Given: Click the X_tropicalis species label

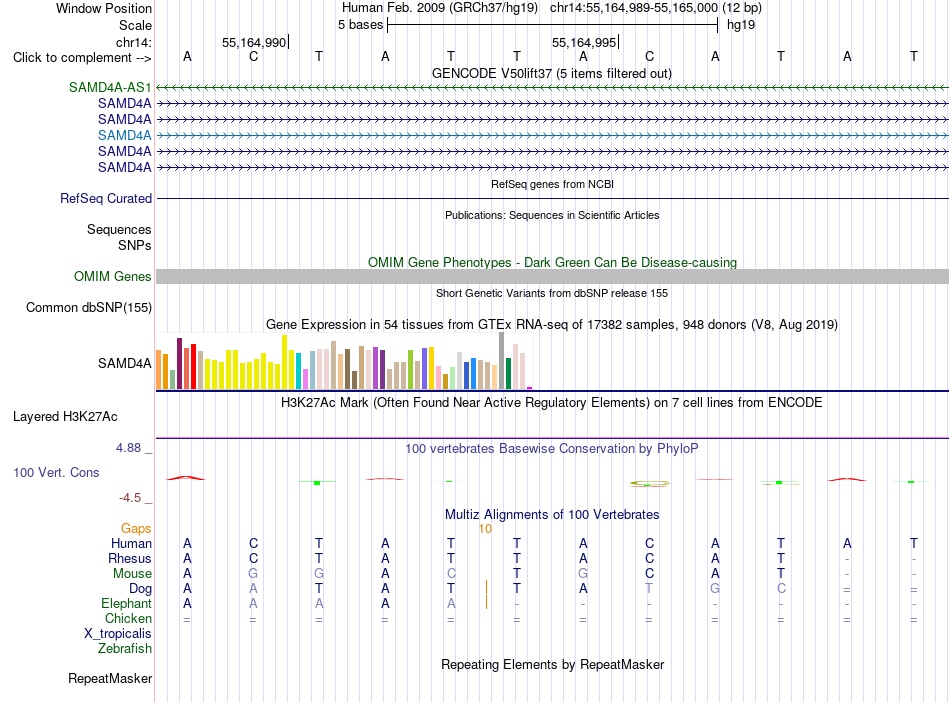Looking at the screenshot, I should coord(118,634).
